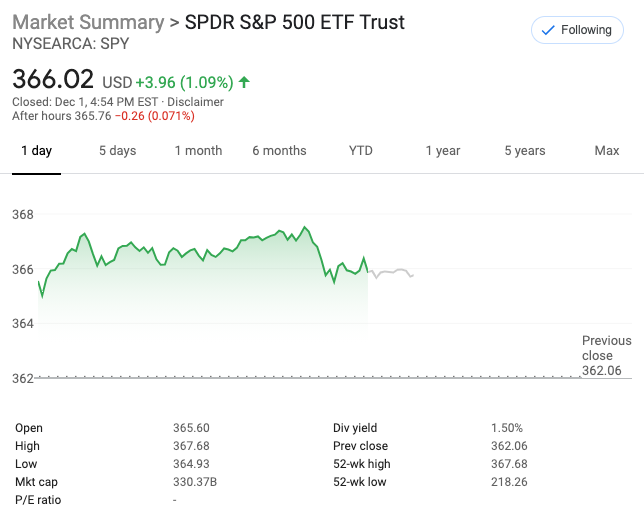Open the Market Summary link
This screenshot has height=518, width=644.
[x=87, y=22]
